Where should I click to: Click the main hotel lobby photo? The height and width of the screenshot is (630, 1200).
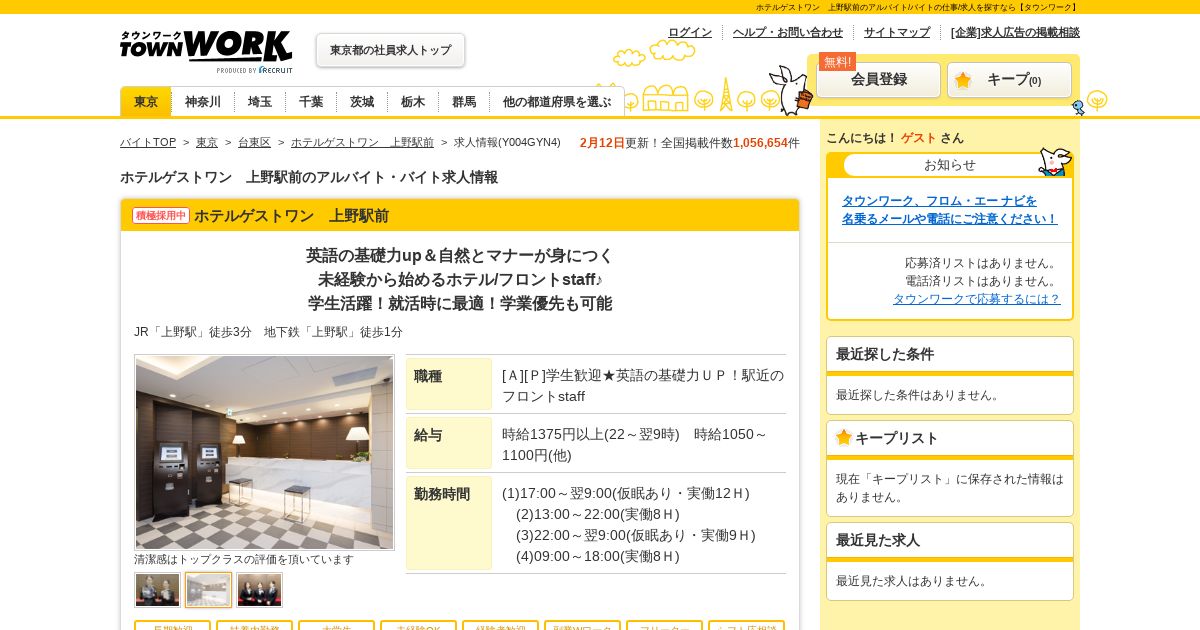click(x=264, y=452)
